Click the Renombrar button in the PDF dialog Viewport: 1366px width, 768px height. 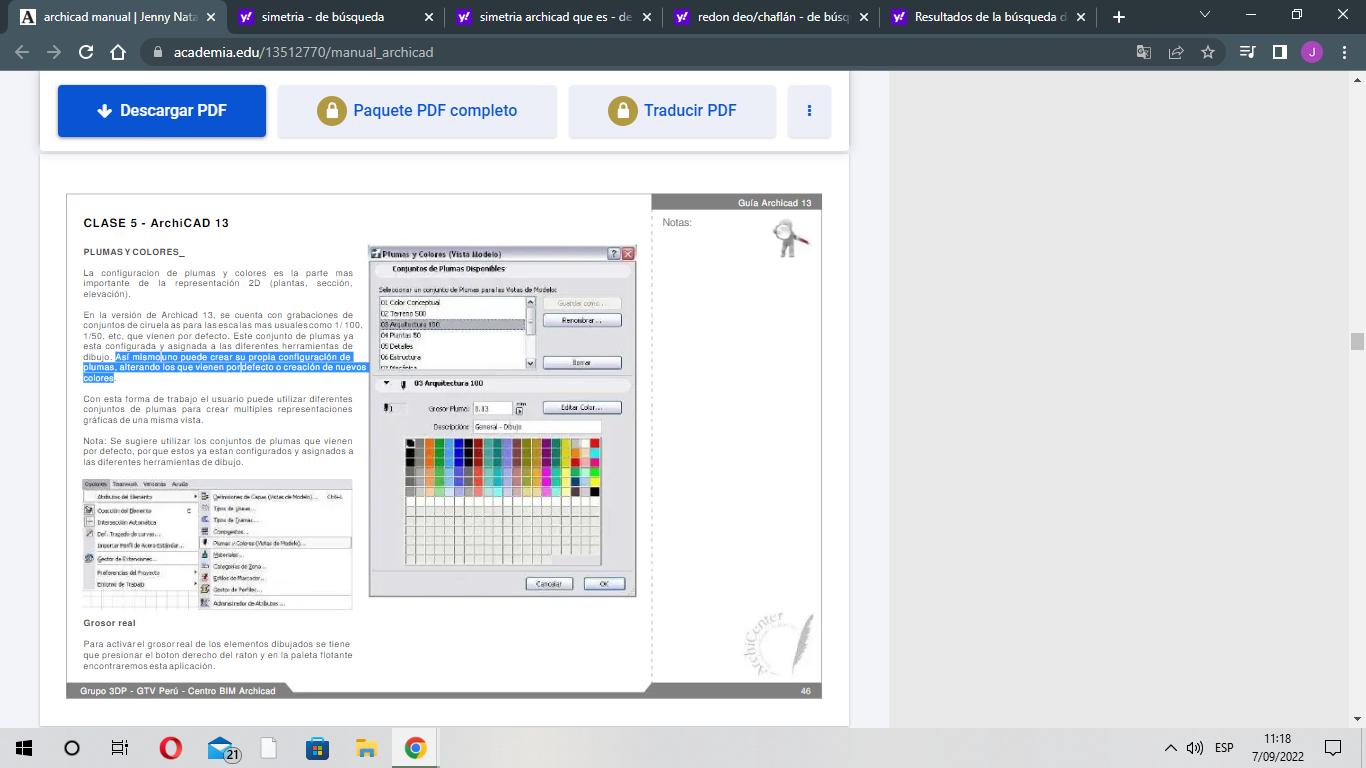pyautogui.click(x=582, y=321)
